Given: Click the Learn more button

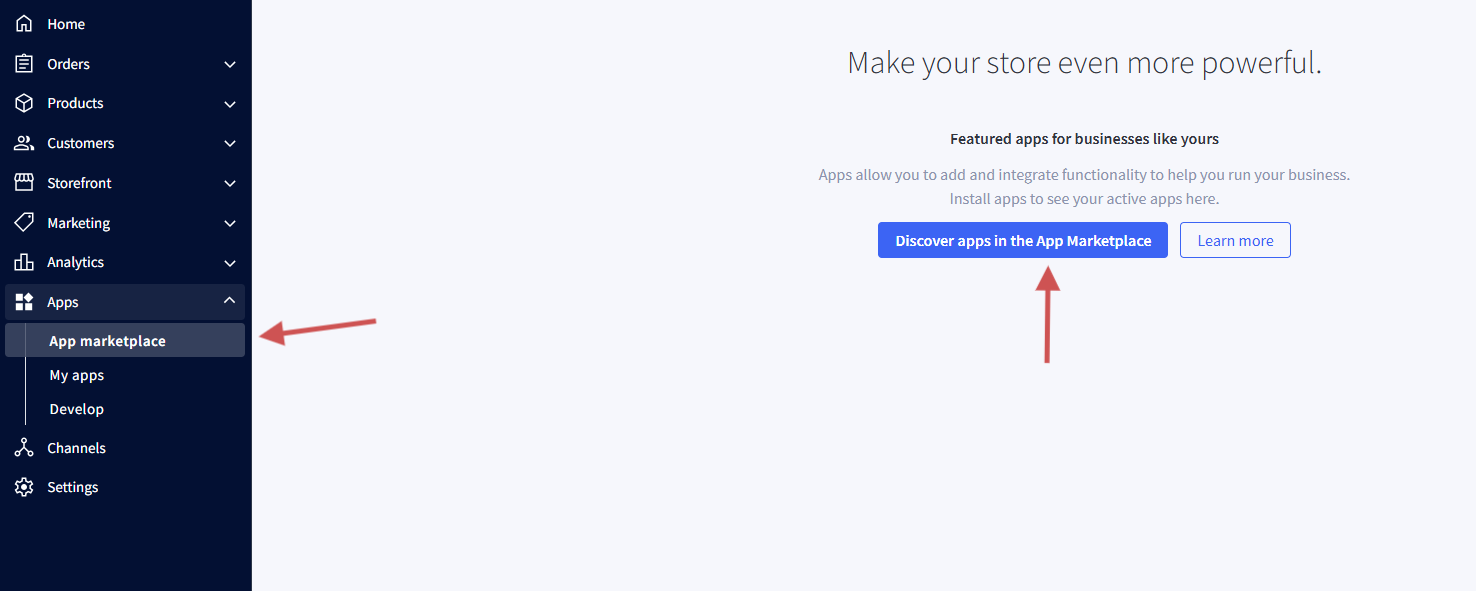Looking at the screenshot, I should point(1235,240).
